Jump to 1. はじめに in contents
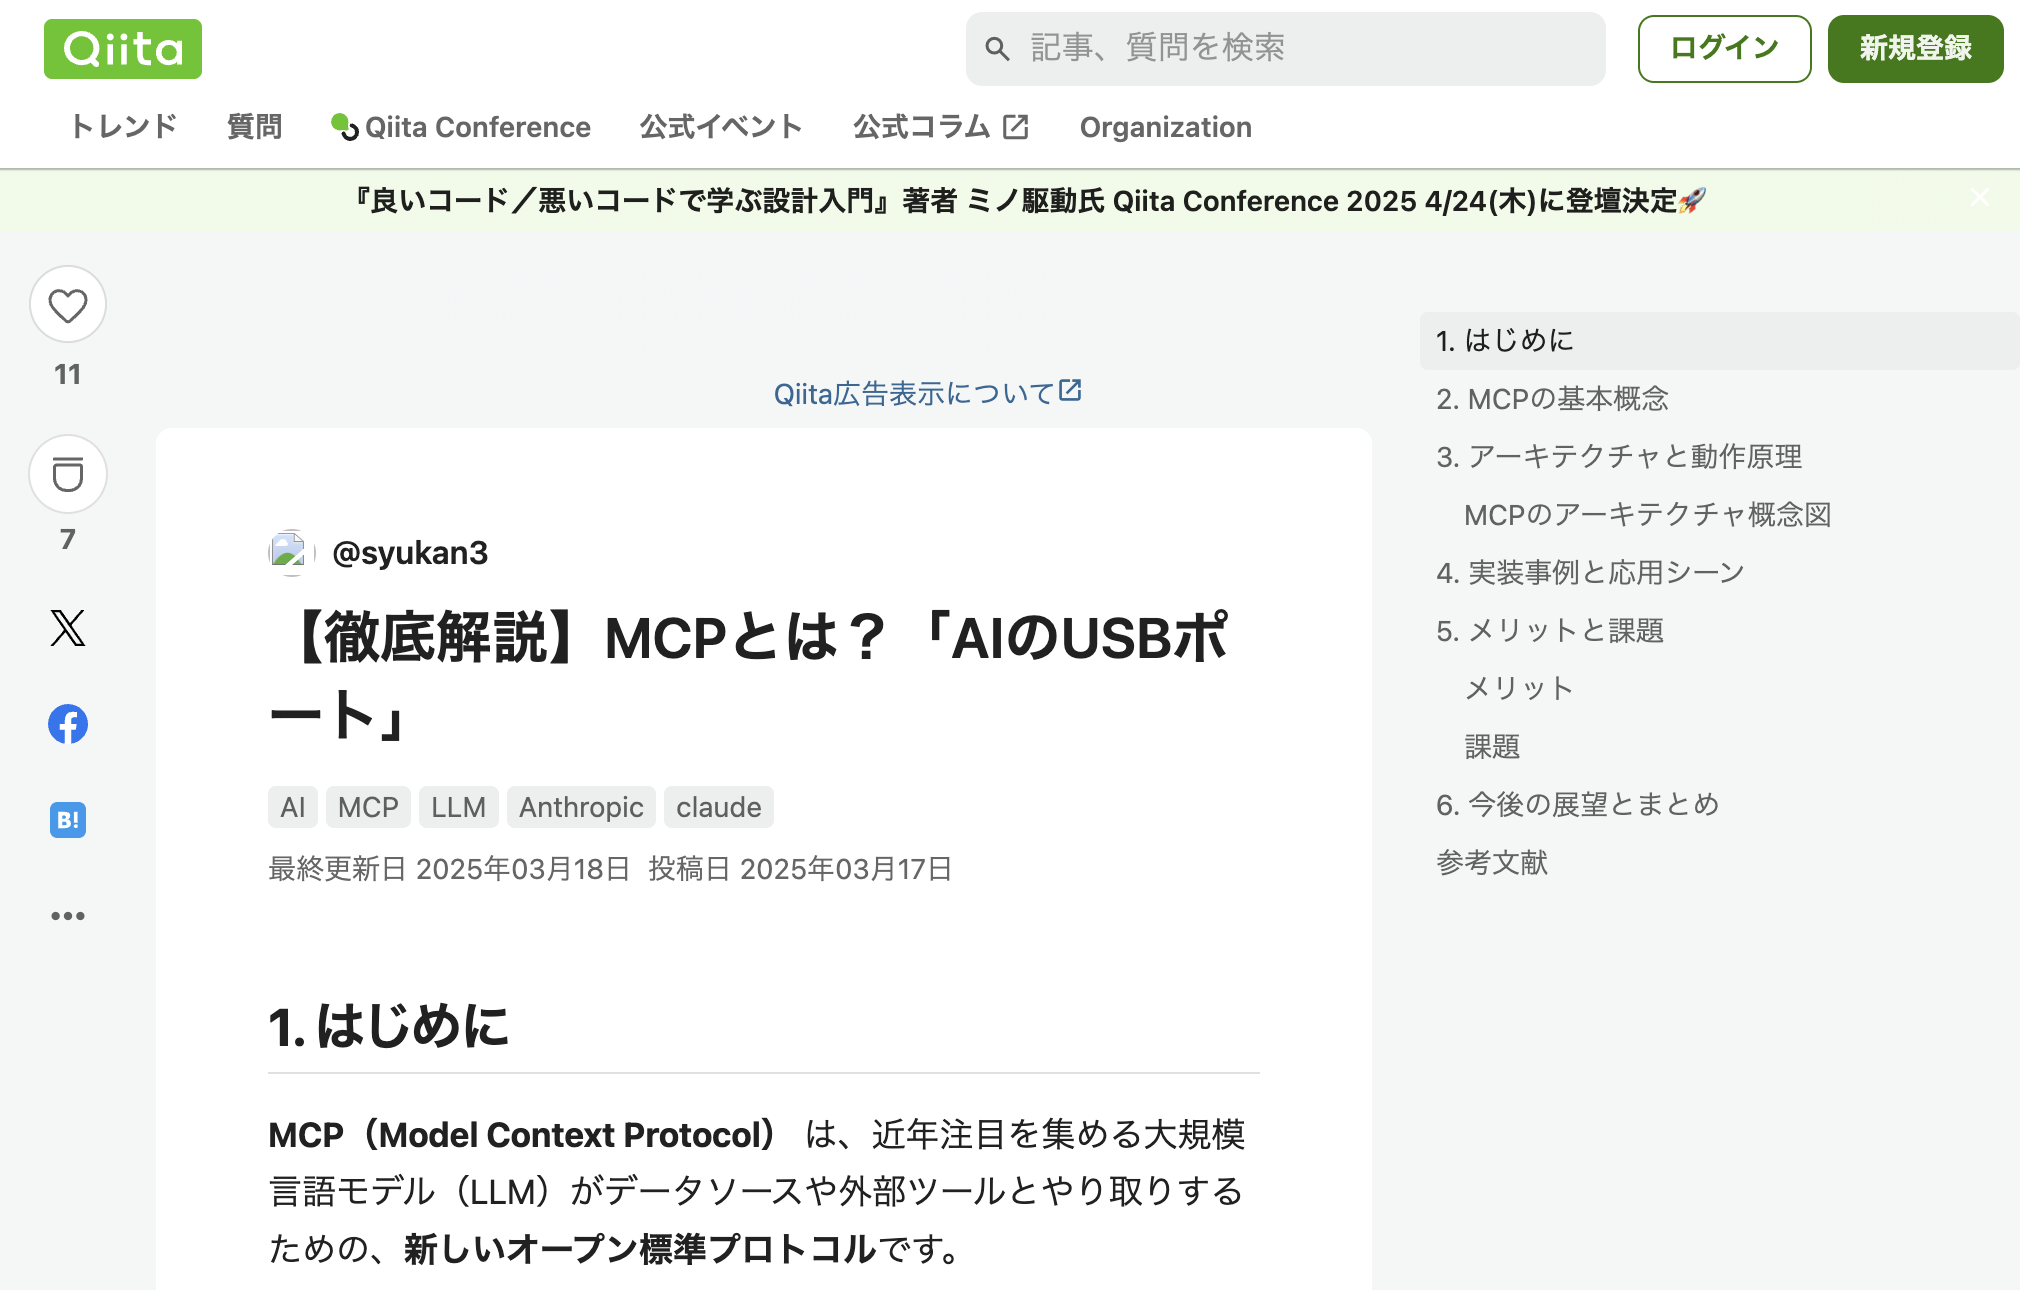Viewport: 2020px width, 1290px height. 1720,341
